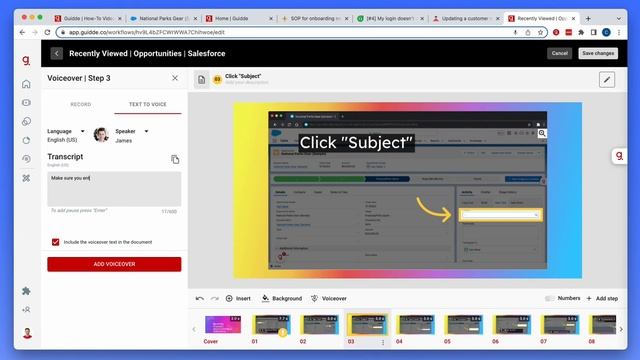
Task: Click the magnifier zoom icon on the slide
Action: 542,133
